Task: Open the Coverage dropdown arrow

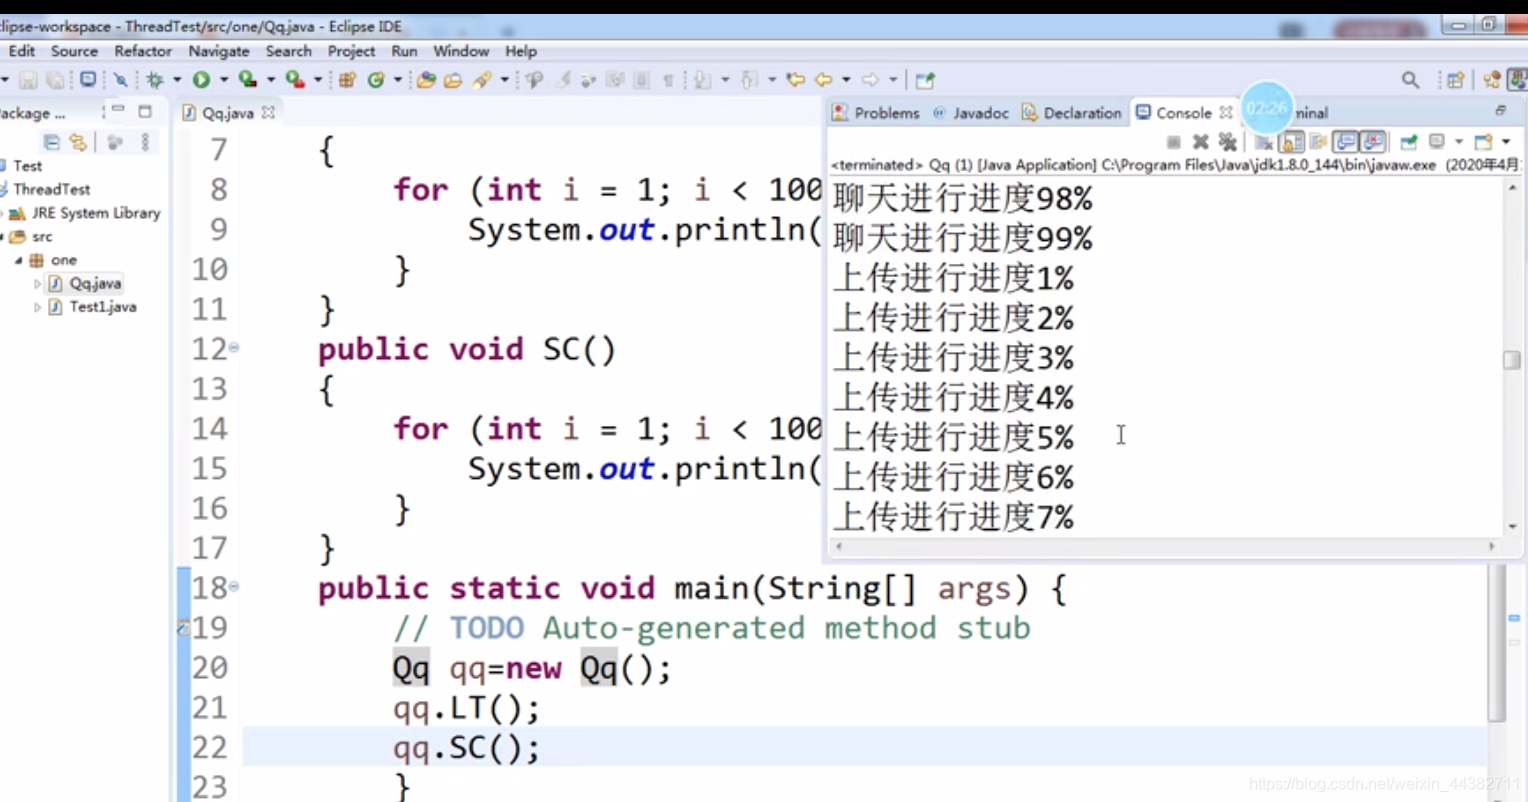Action: point(270,80)
